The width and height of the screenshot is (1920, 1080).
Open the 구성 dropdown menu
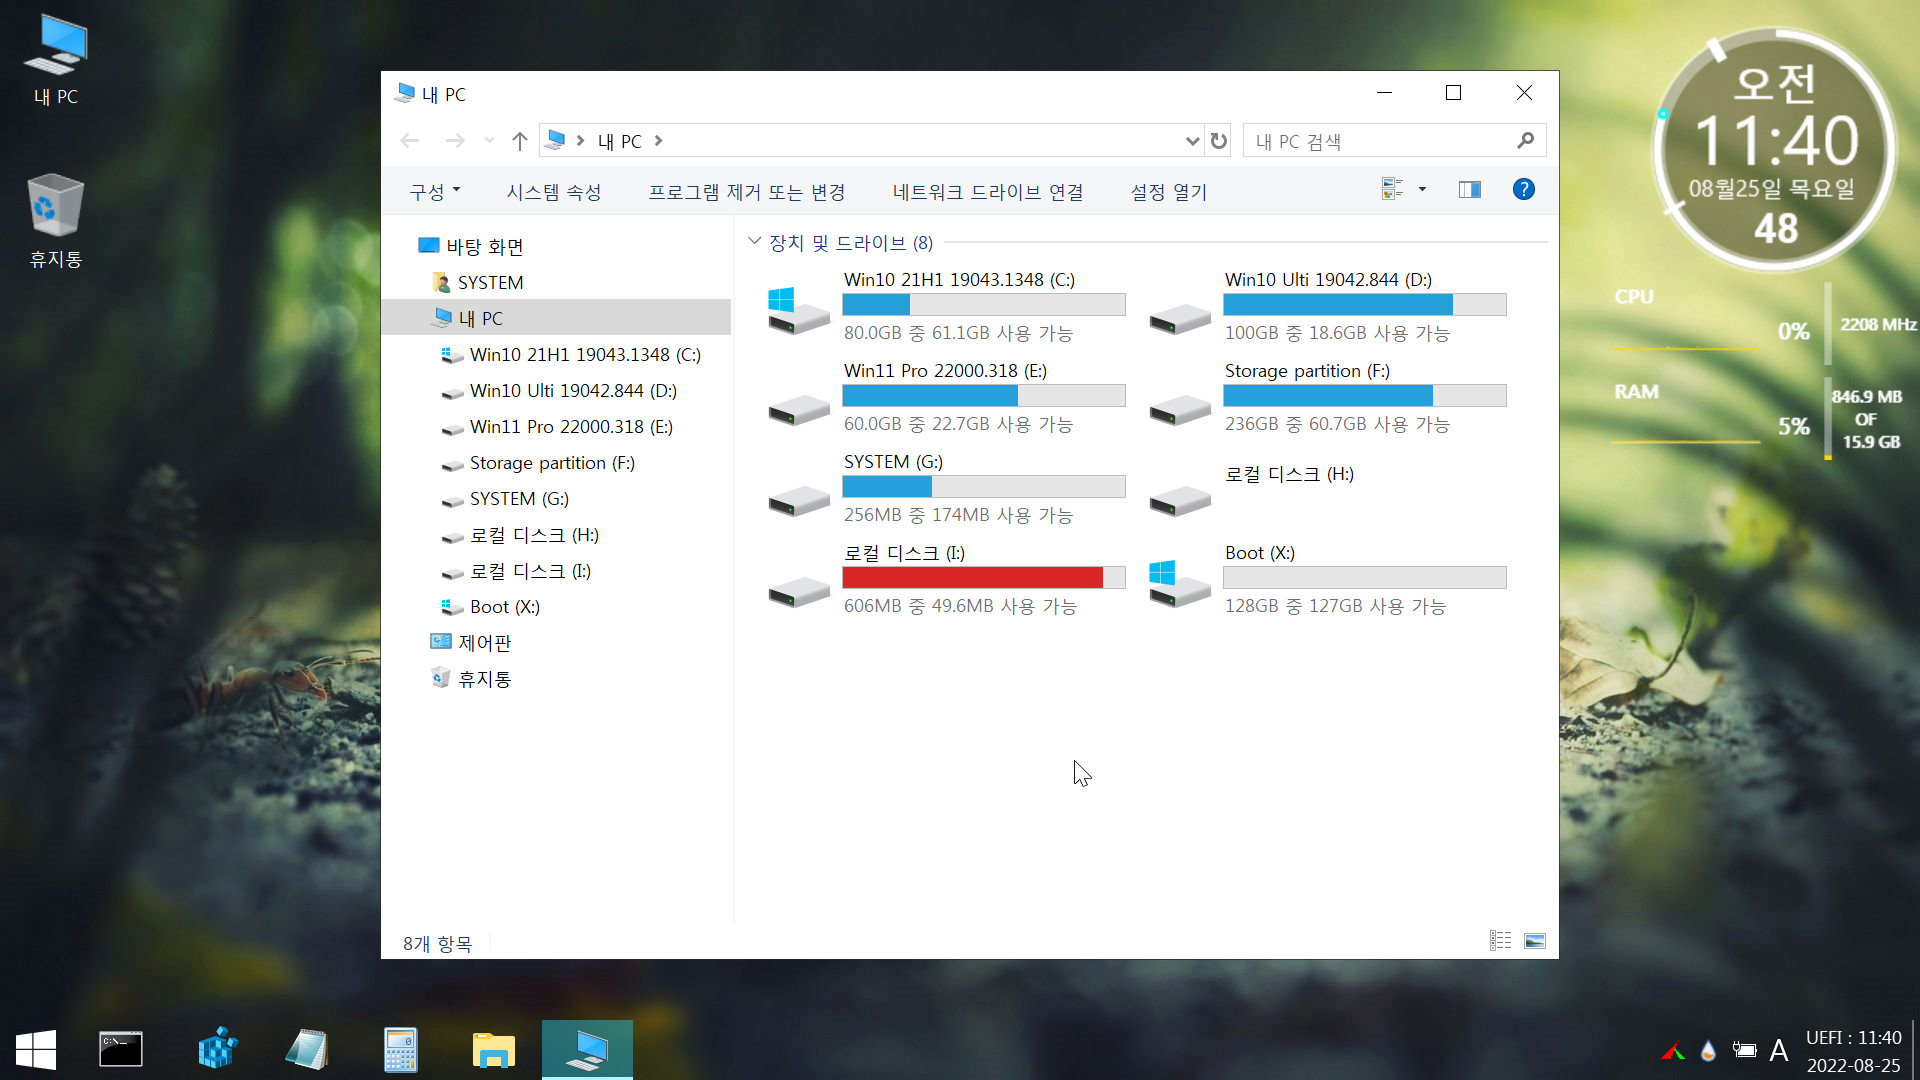[435, 191]
